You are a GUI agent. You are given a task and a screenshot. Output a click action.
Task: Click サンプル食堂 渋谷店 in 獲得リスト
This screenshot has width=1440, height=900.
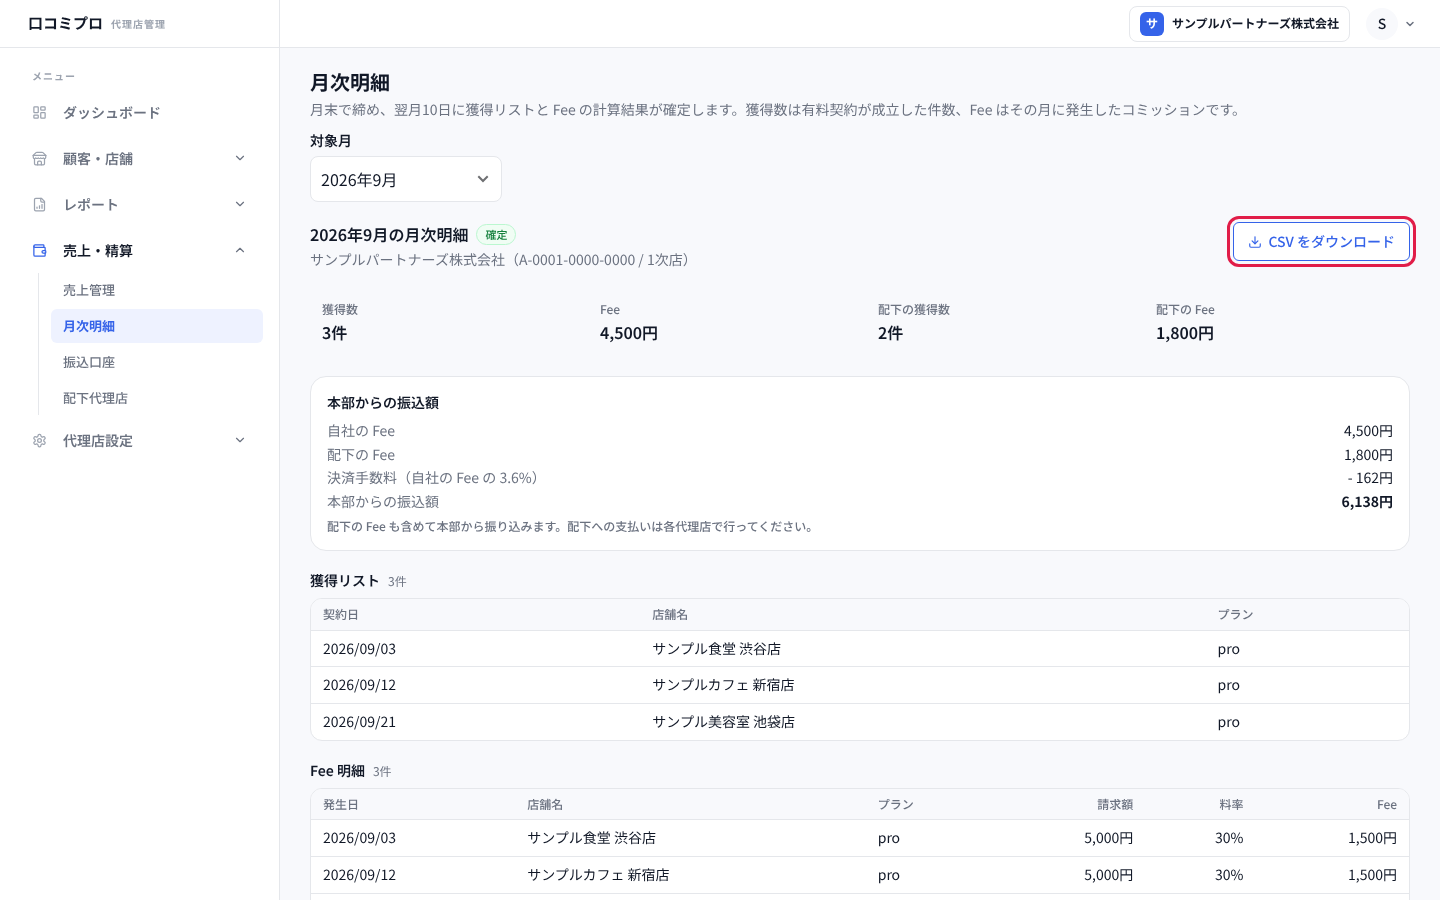pyautogui.click(x=717, y=649)
